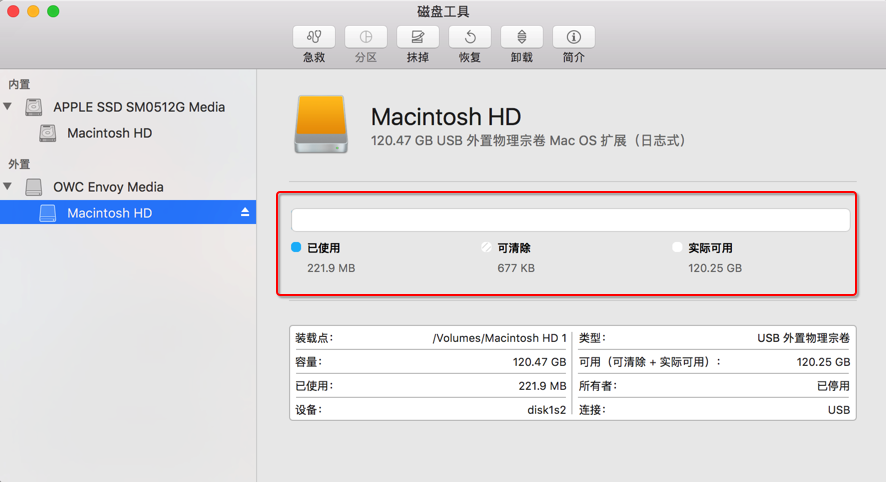Click the Unmount (卸载) toolbar icon
Image resolution: width=886 pixels, height=482 pixels.
click(522, 37)
